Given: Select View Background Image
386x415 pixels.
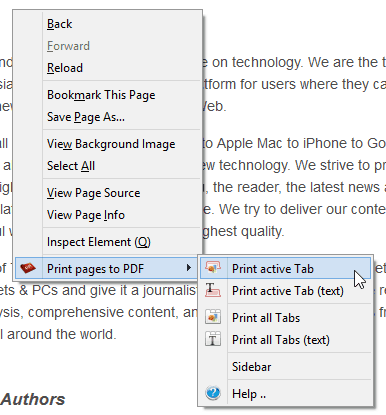Looking at the screenshot, I should tap(108, 144).
